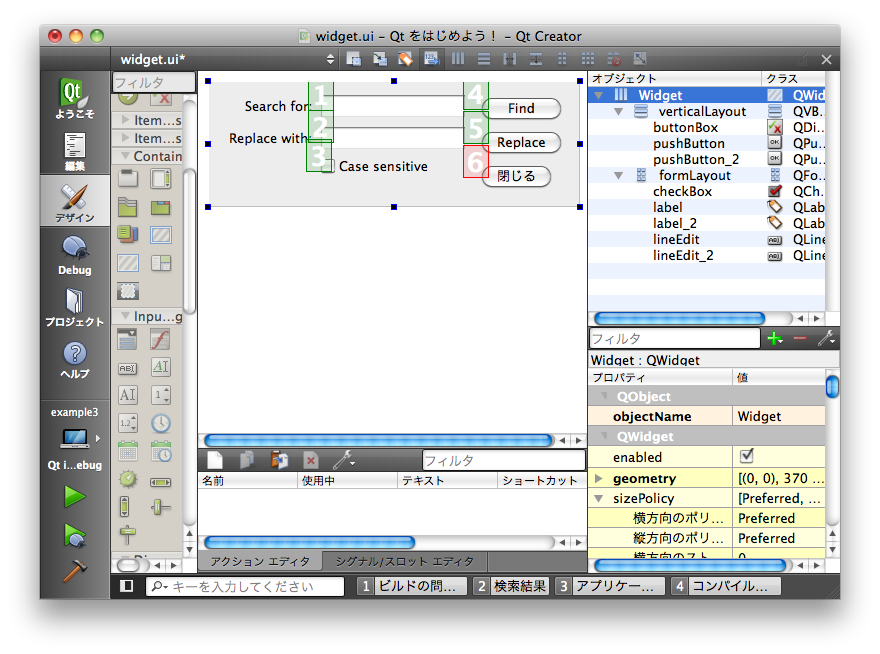Uncheck the enabled property checkbox

pos(746,456)
